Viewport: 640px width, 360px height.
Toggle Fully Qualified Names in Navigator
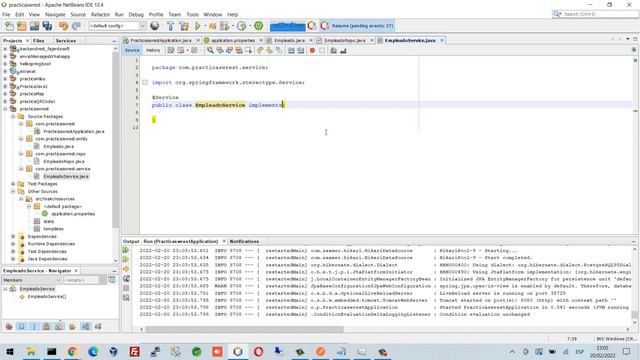click(x=72, y=327)
